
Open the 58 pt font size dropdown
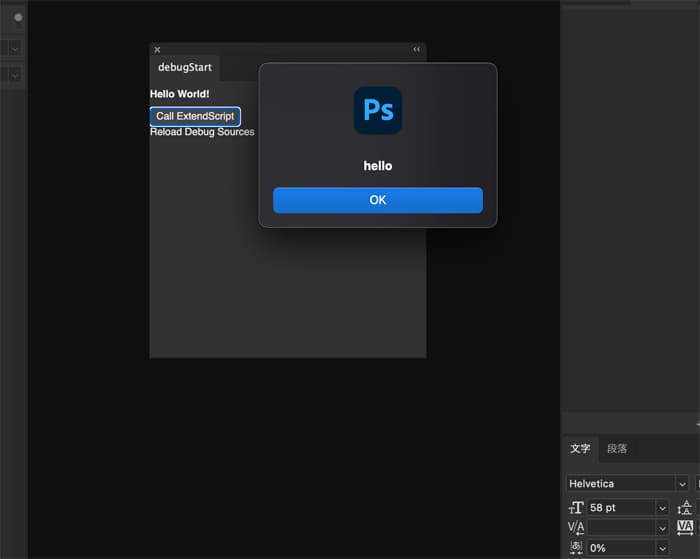[x=662, y=508]
